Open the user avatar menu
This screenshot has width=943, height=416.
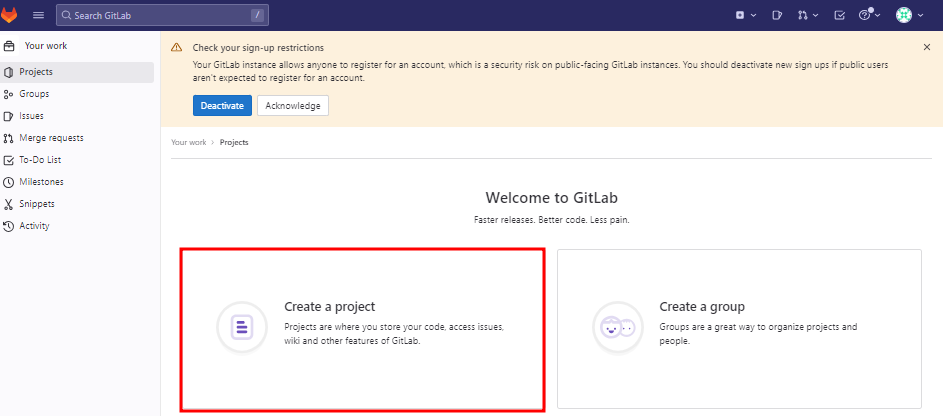tap(909, 15)
